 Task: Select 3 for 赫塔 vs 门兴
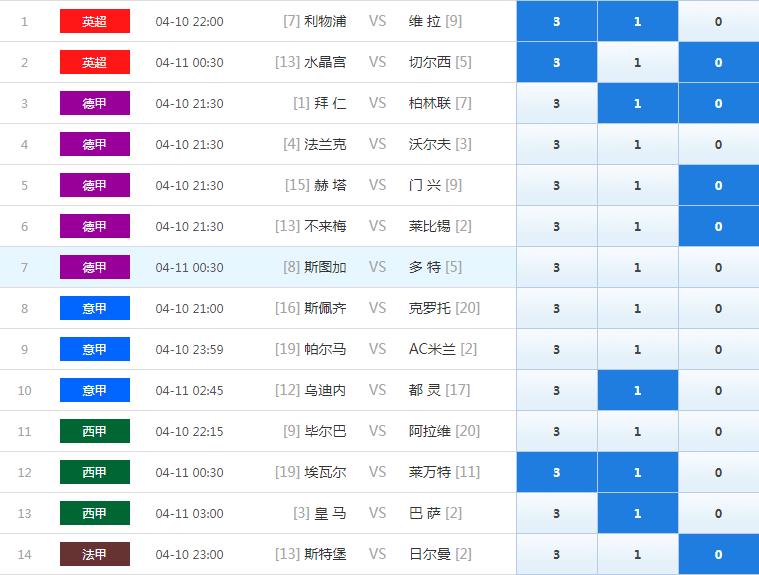click(557, 185)
